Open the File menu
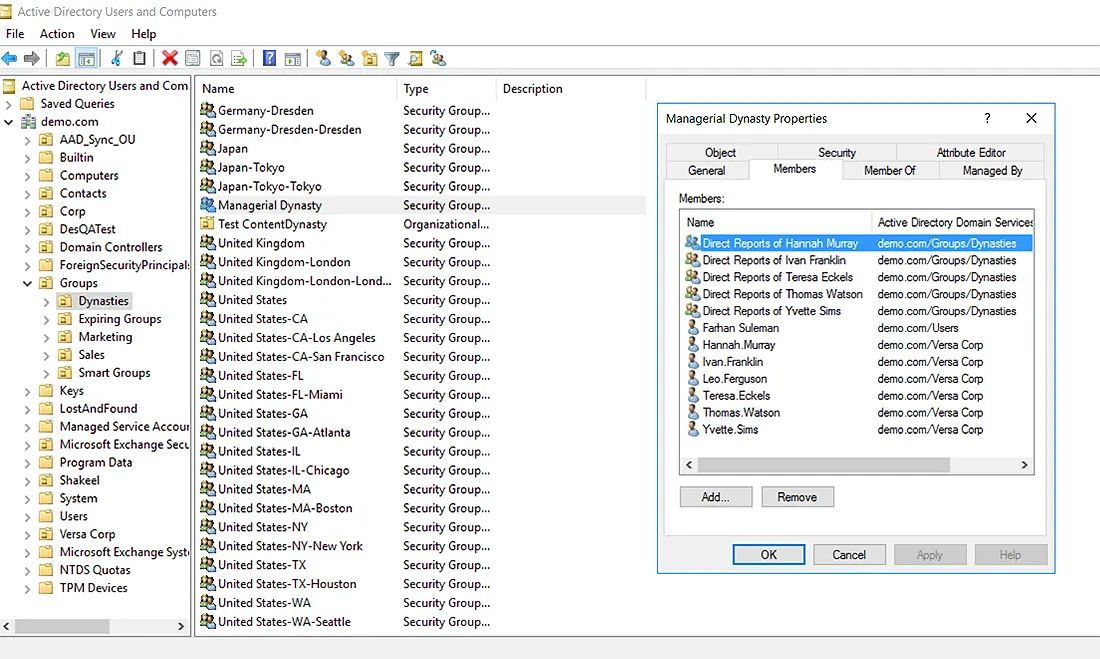1100x659 pixels. coord(15,34)
